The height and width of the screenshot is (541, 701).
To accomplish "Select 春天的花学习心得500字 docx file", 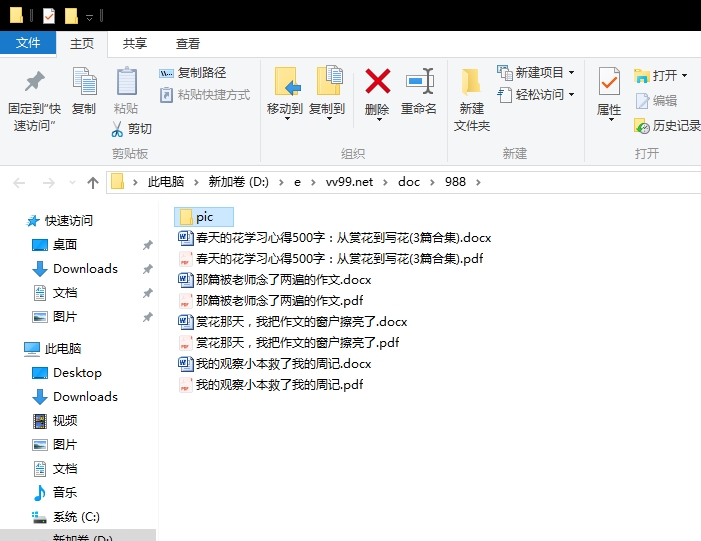I will [334, 237].
